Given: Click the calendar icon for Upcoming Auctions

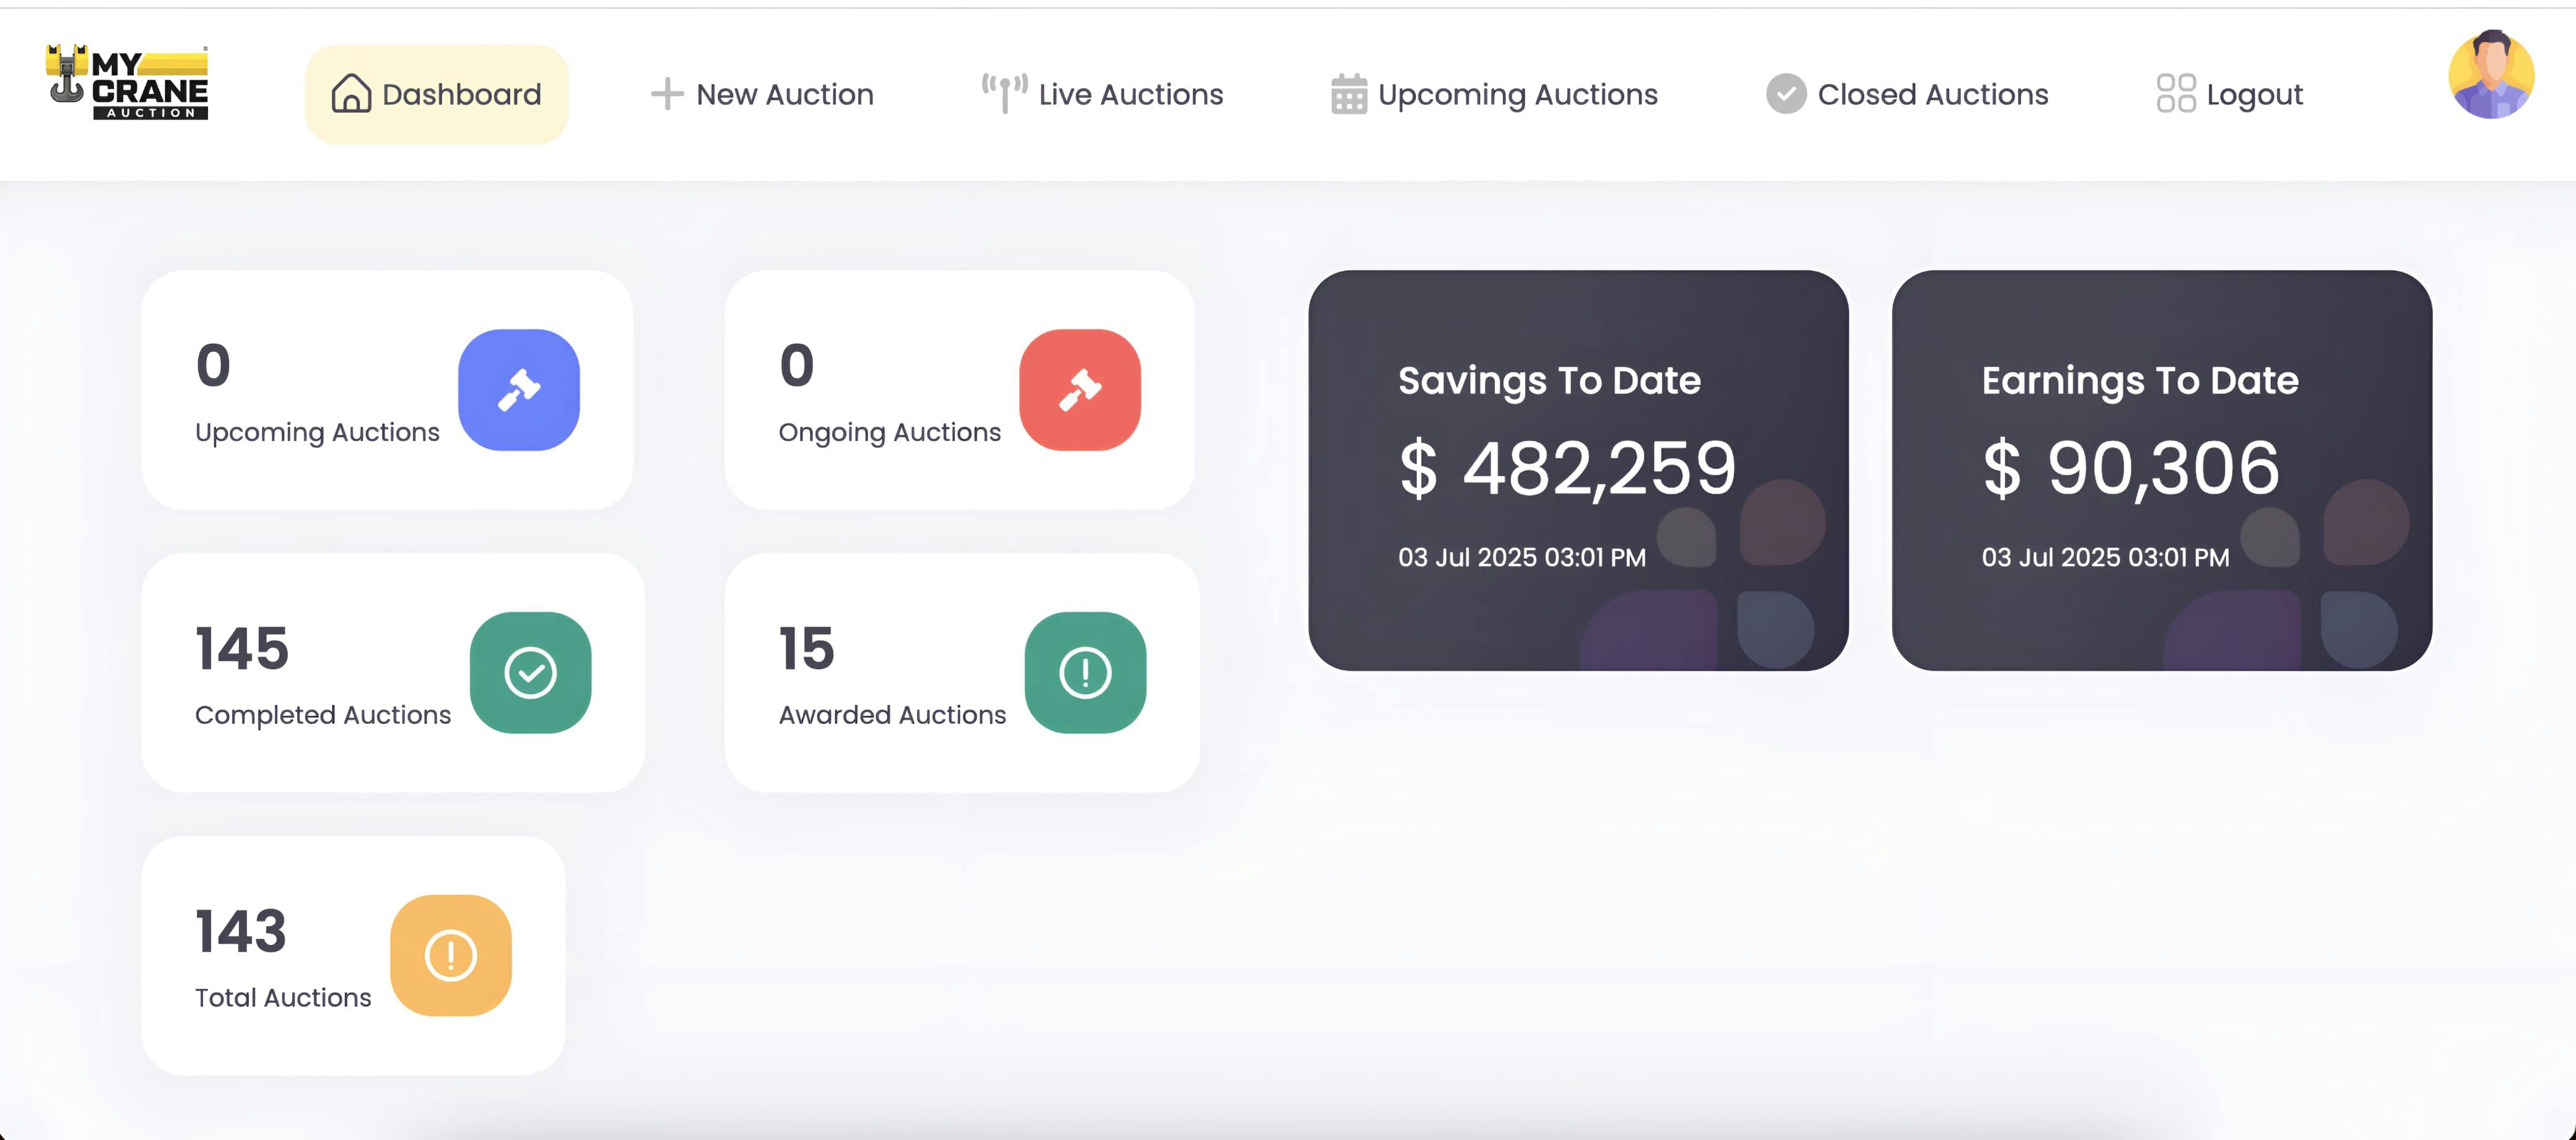Looking at the screenshot, I should tap(1348, 94).
